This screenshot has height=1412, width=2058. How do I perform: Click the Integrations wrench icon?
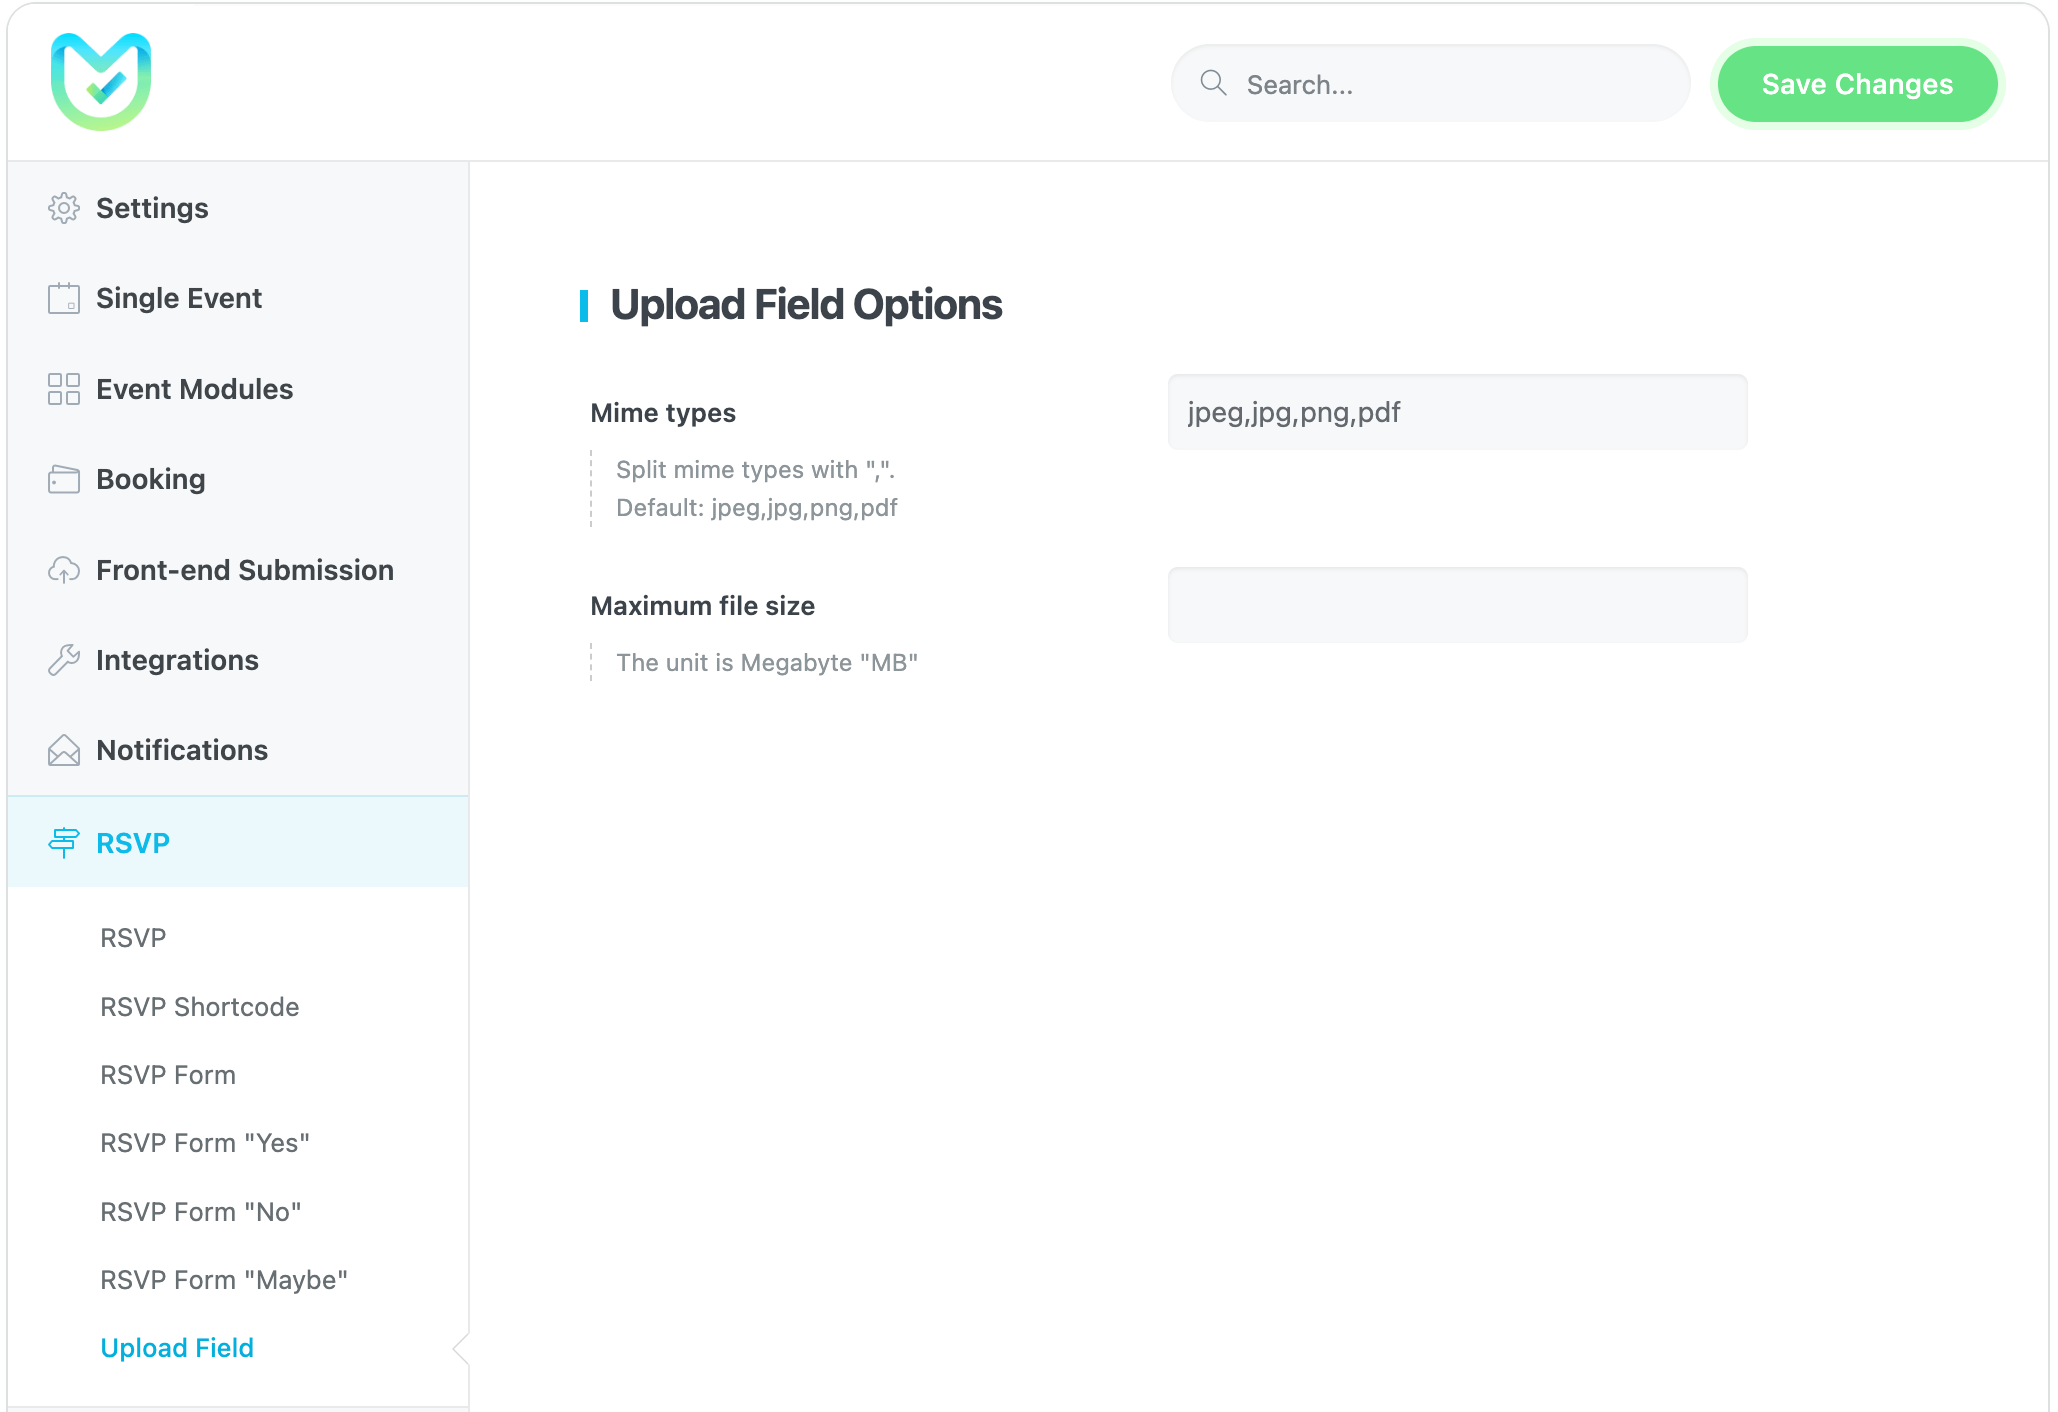pos(64,660)
